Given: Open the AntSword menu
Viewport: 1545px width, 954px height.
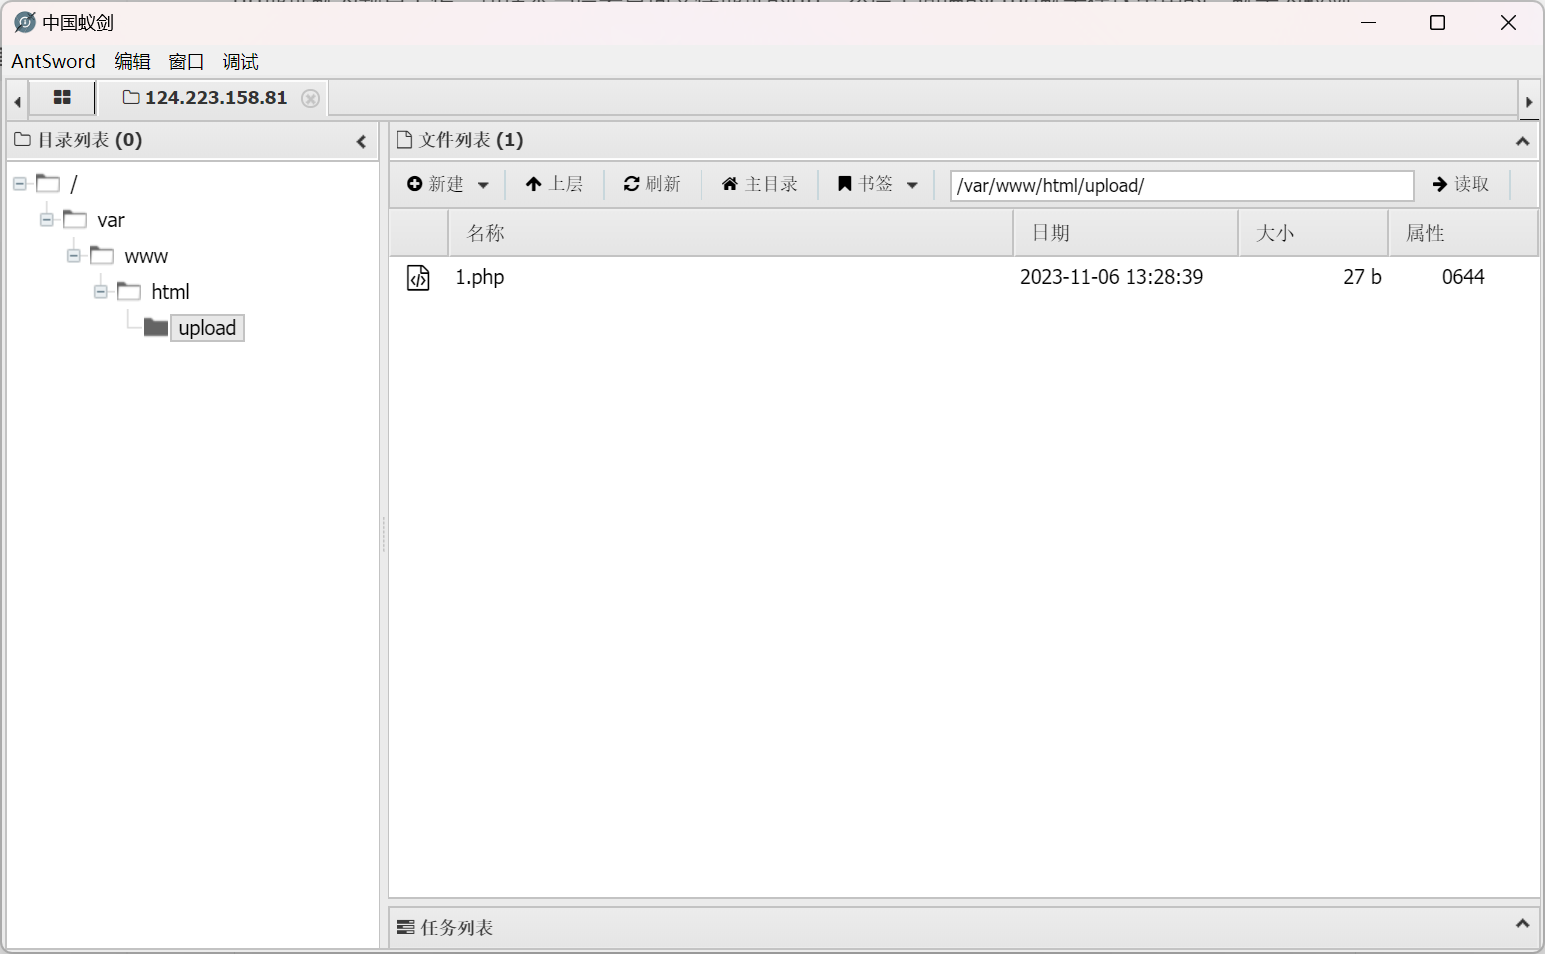Looking at the screenshot, I should tap(54, 61).
